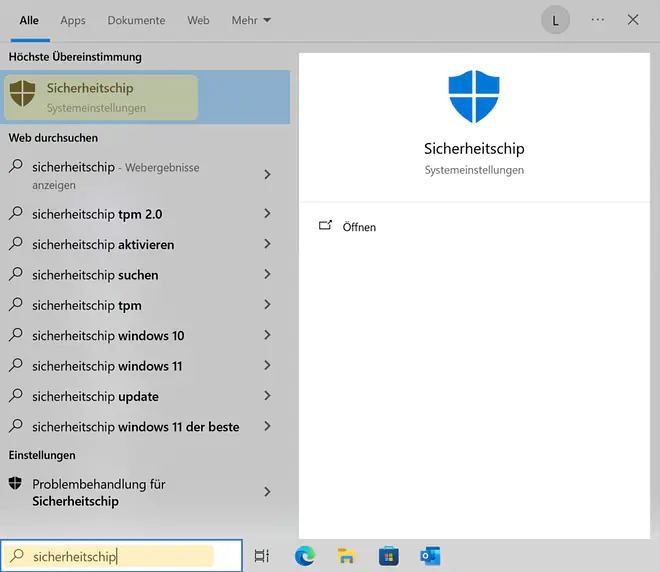Expand arrow for 'Webergebnisse anzeigen' result
Screen dimensions: 660x572
click(x=267, y=174)
